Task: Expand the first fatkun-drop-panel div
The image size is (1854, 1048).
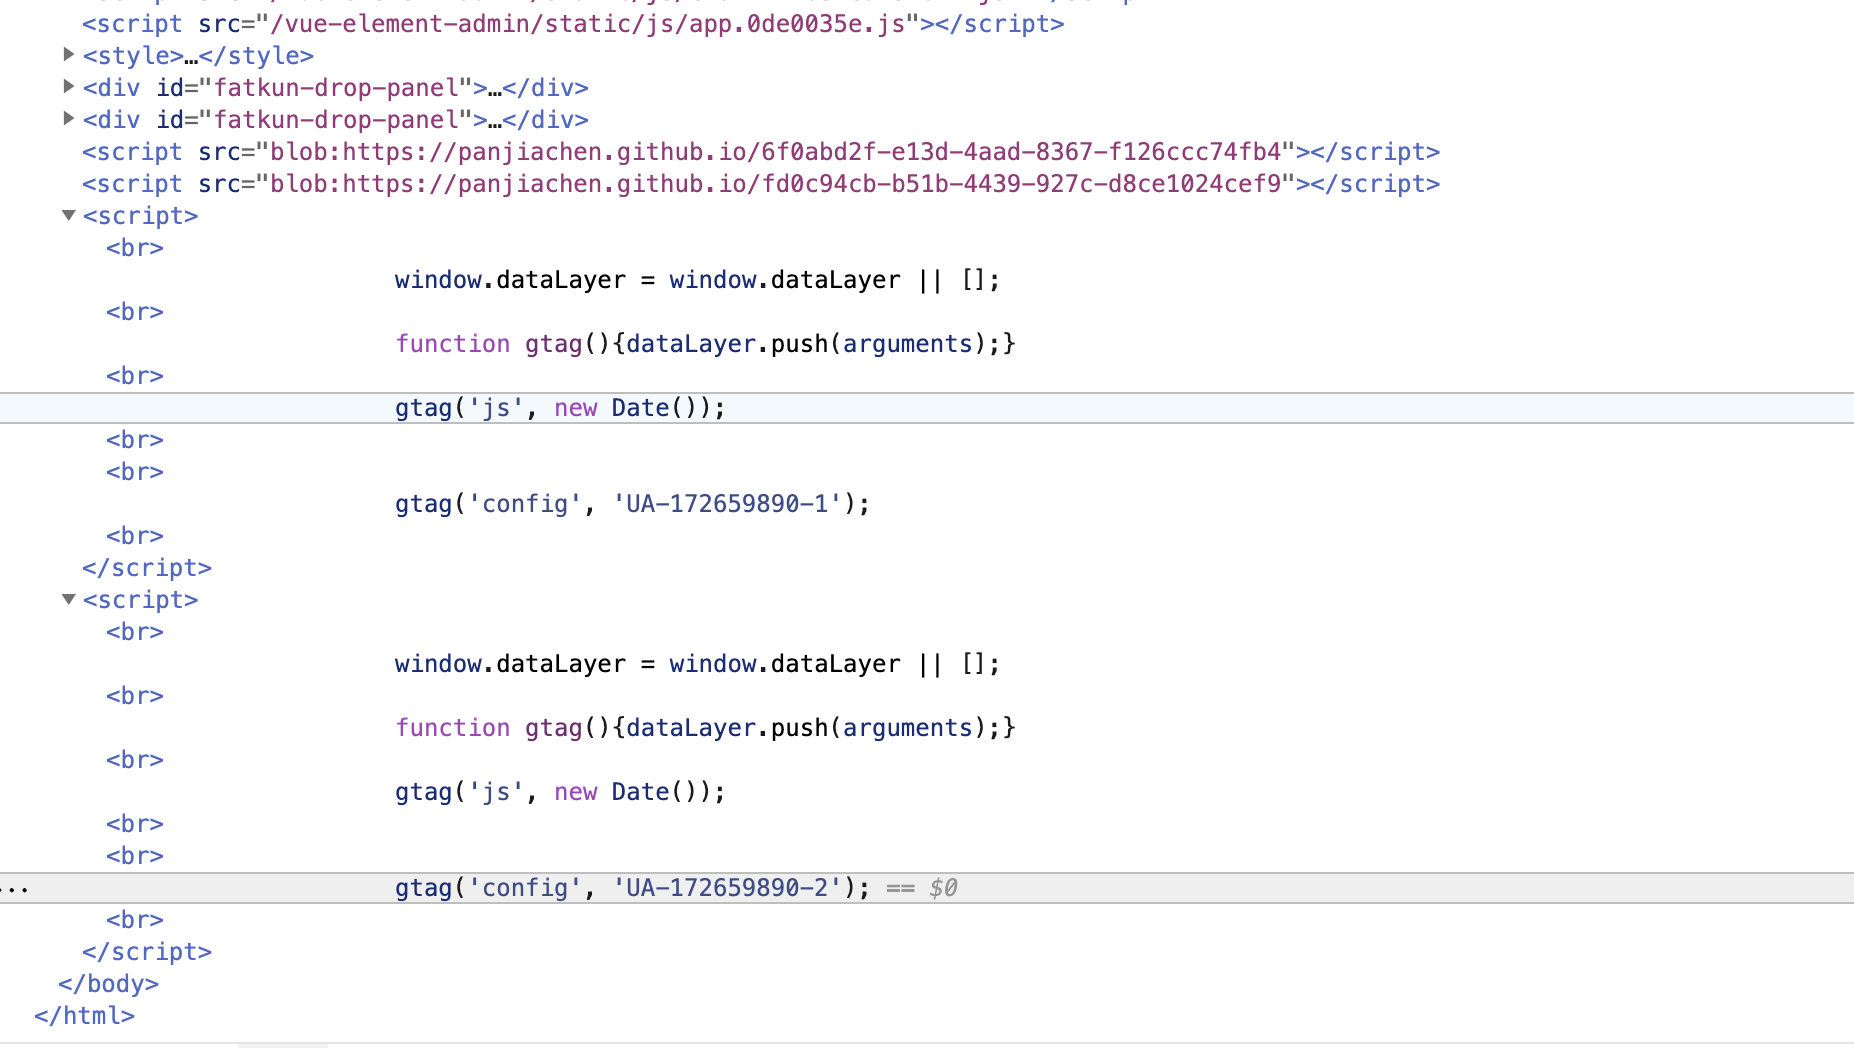Action: click(67, 87)
